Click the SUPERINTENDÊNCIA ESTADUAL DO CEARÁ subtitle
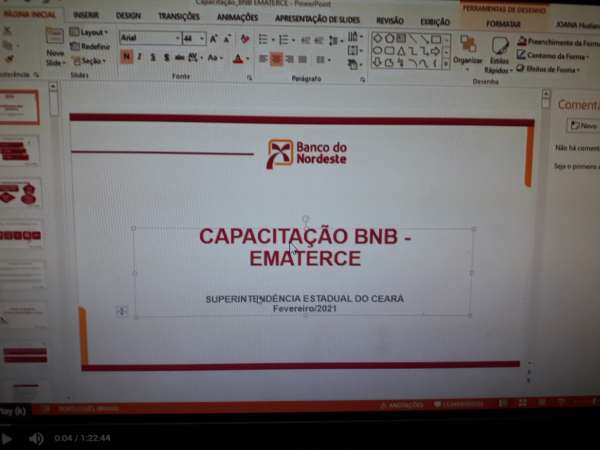 coord(305,299)
